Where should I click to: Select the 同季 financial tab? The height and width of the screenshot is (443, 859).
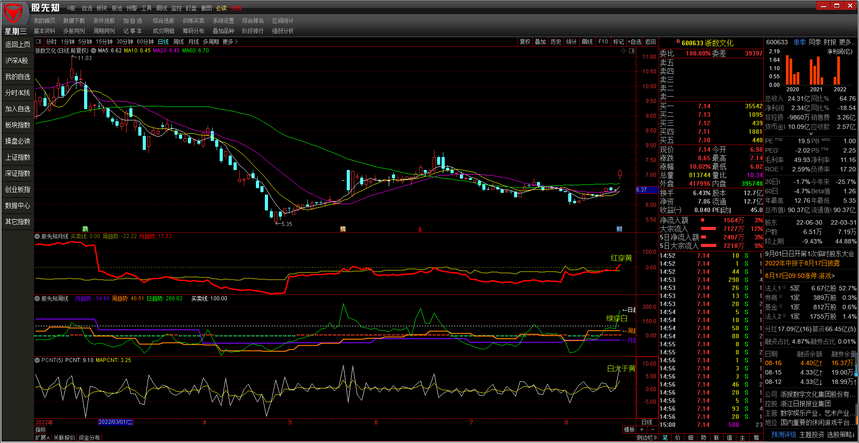[814, 42]
